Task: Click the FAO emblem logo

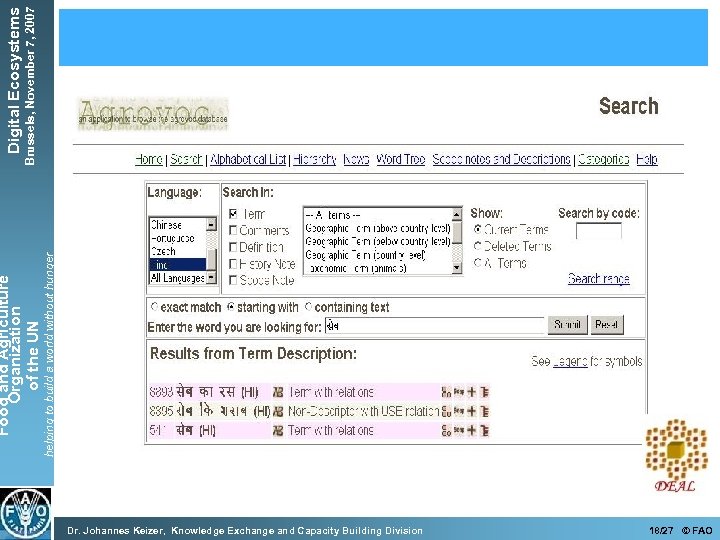Action: coord(26,513)
